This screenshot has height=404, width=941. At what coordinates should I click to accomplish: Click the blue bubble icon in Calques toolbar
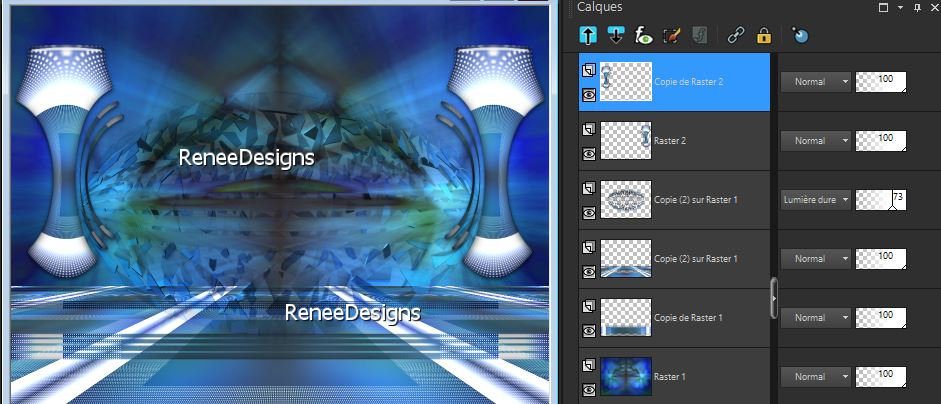coord(800,36)
